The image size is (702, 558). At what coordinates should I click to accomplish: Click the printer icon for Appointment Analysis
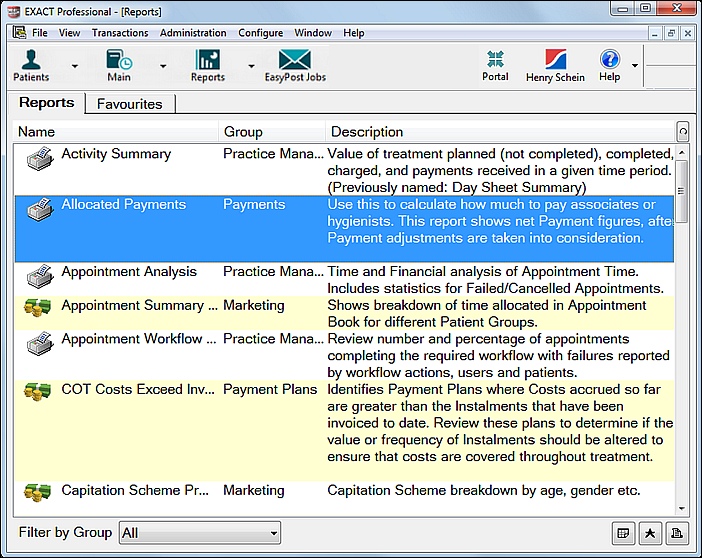point(40,276)
